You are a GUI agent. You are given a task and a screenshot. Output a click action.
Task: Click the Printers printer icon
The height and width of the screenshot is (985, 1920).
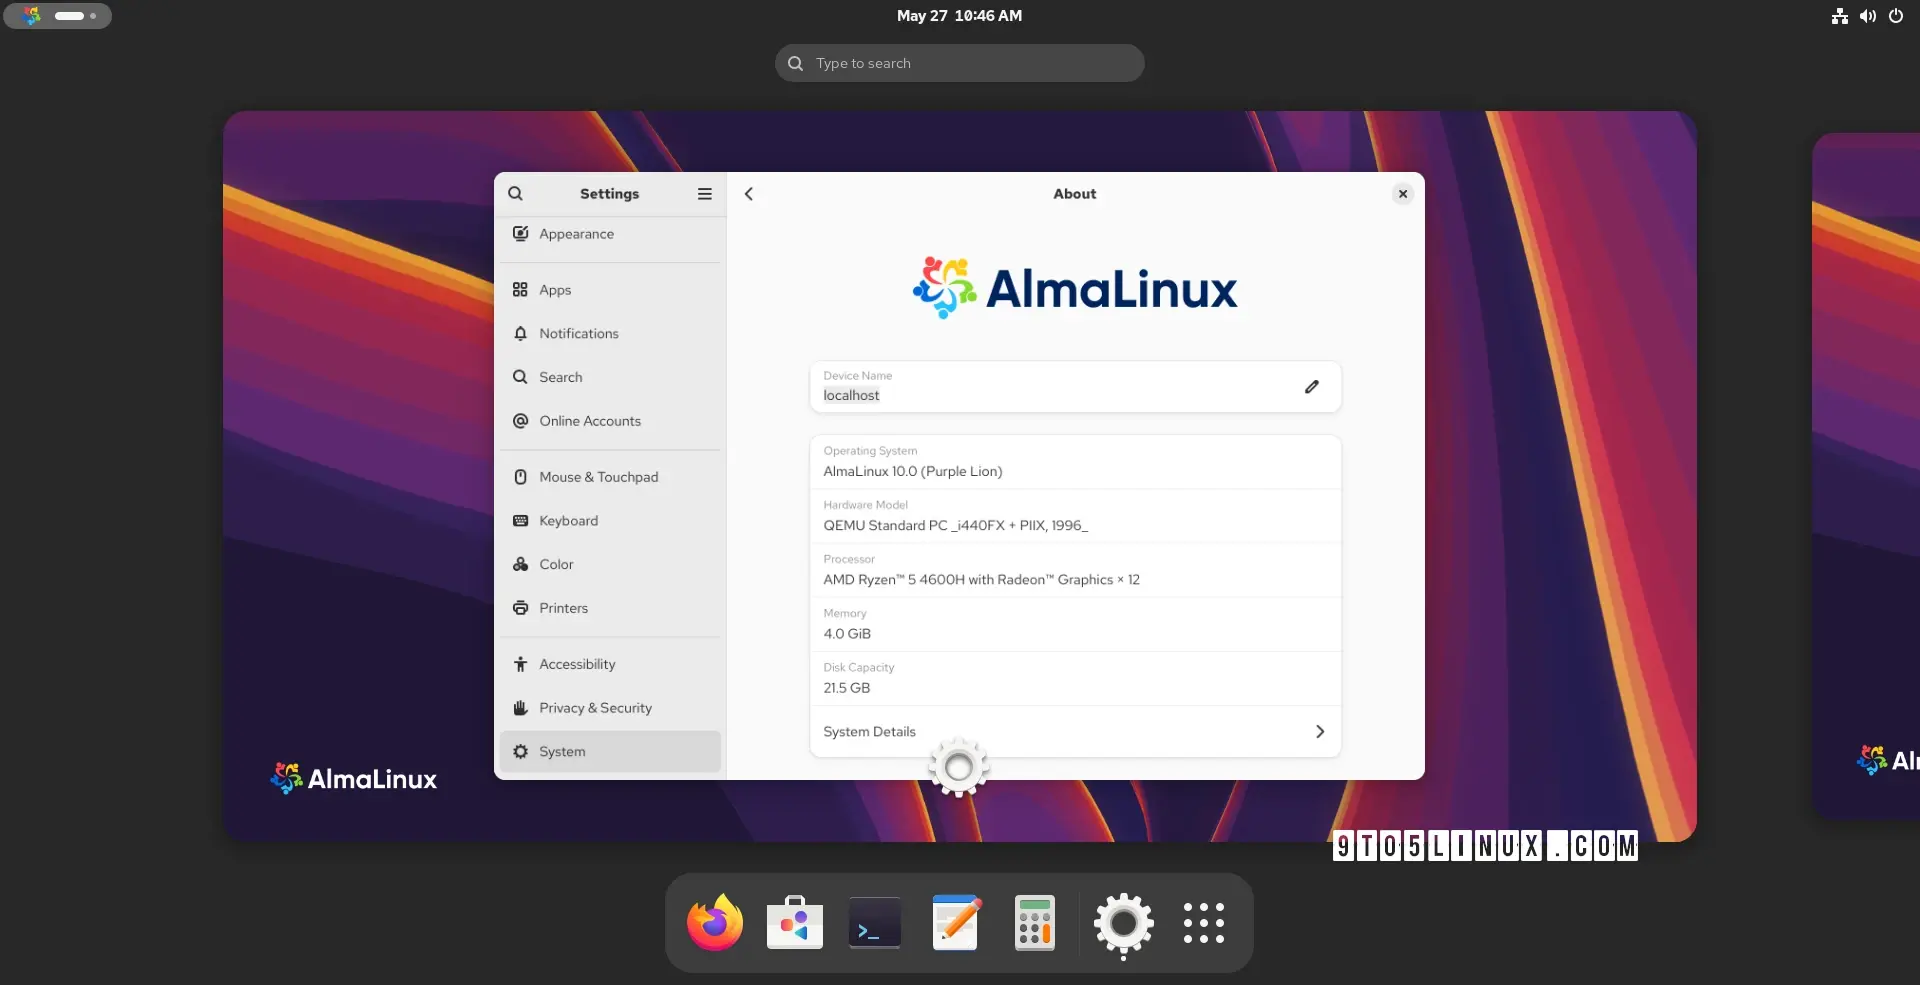click(x=520, y=608)
